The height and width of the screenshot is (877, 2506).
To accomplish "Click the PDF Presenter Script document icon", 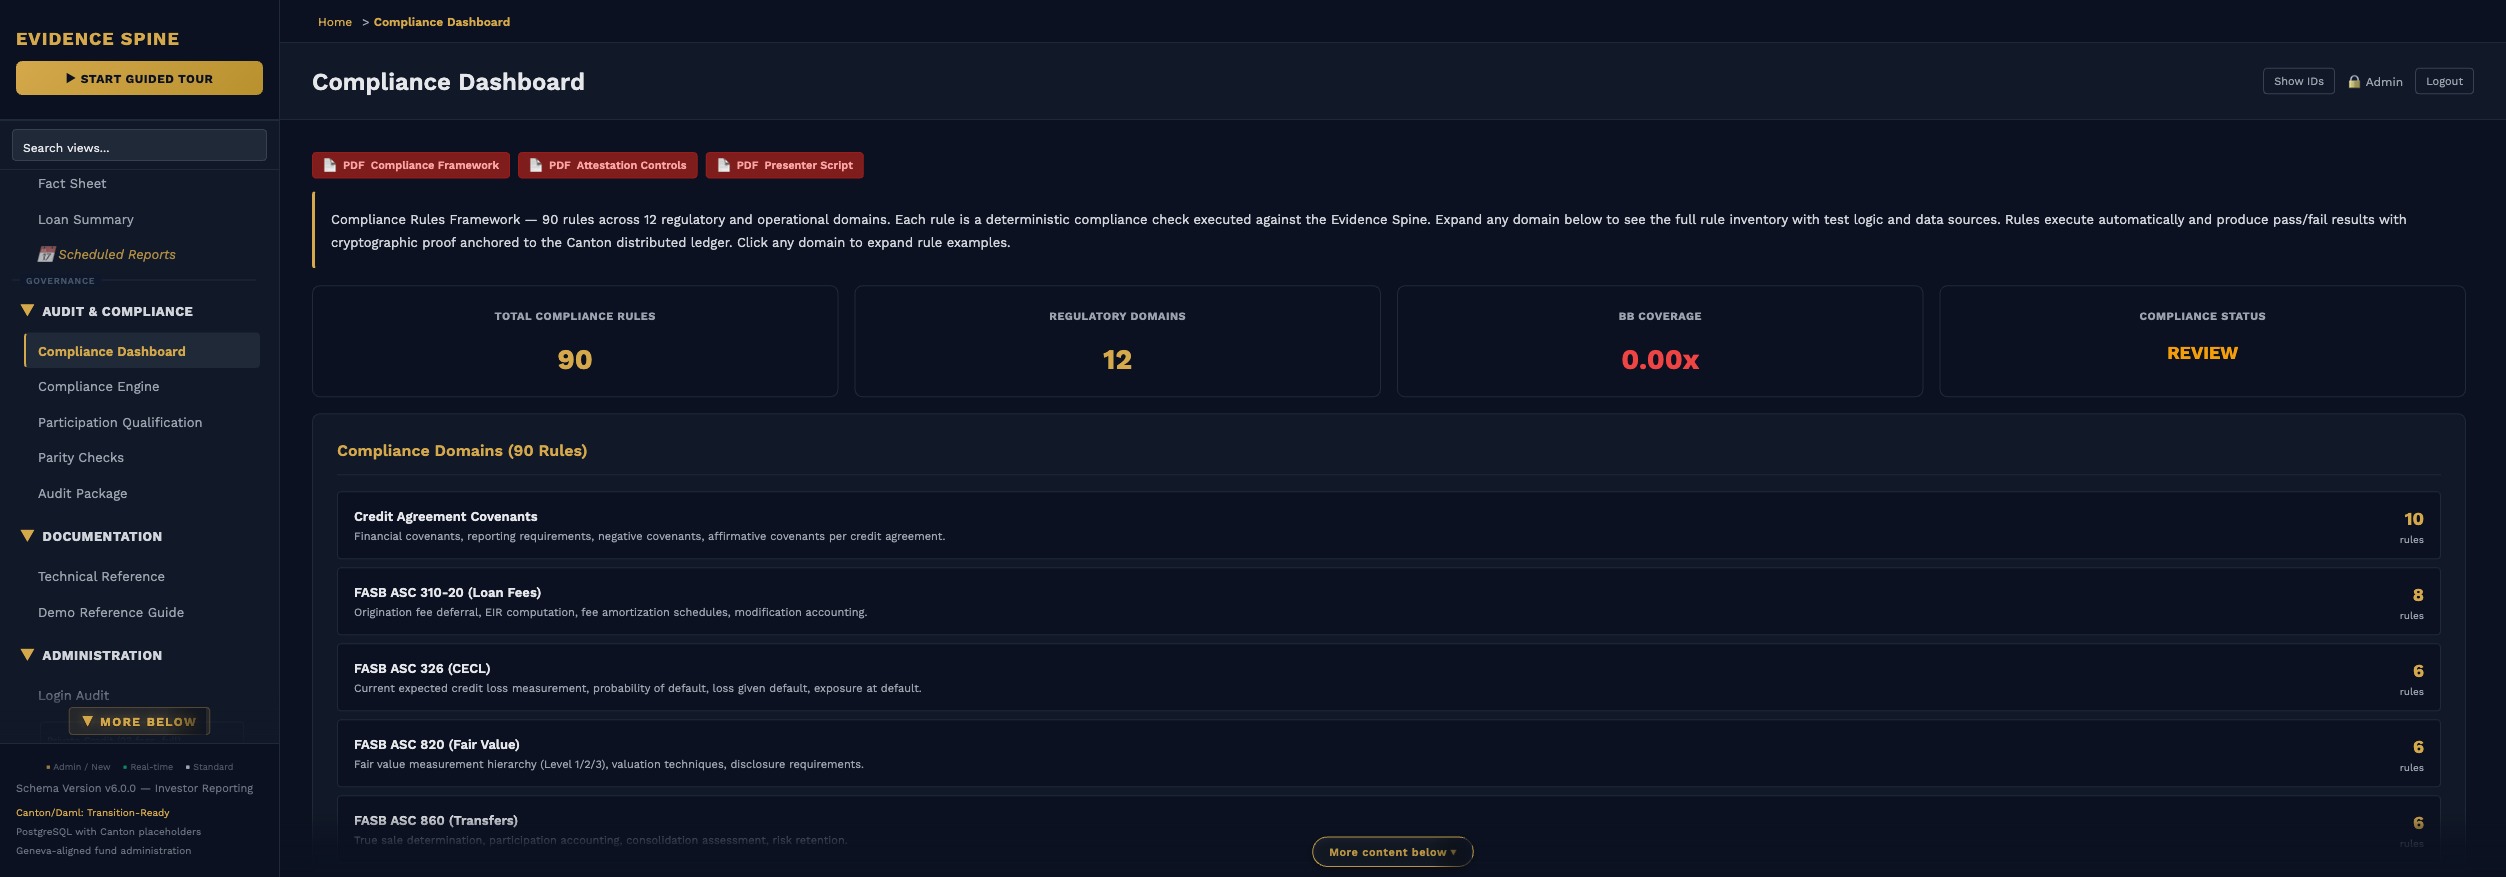I will [723, 166].
